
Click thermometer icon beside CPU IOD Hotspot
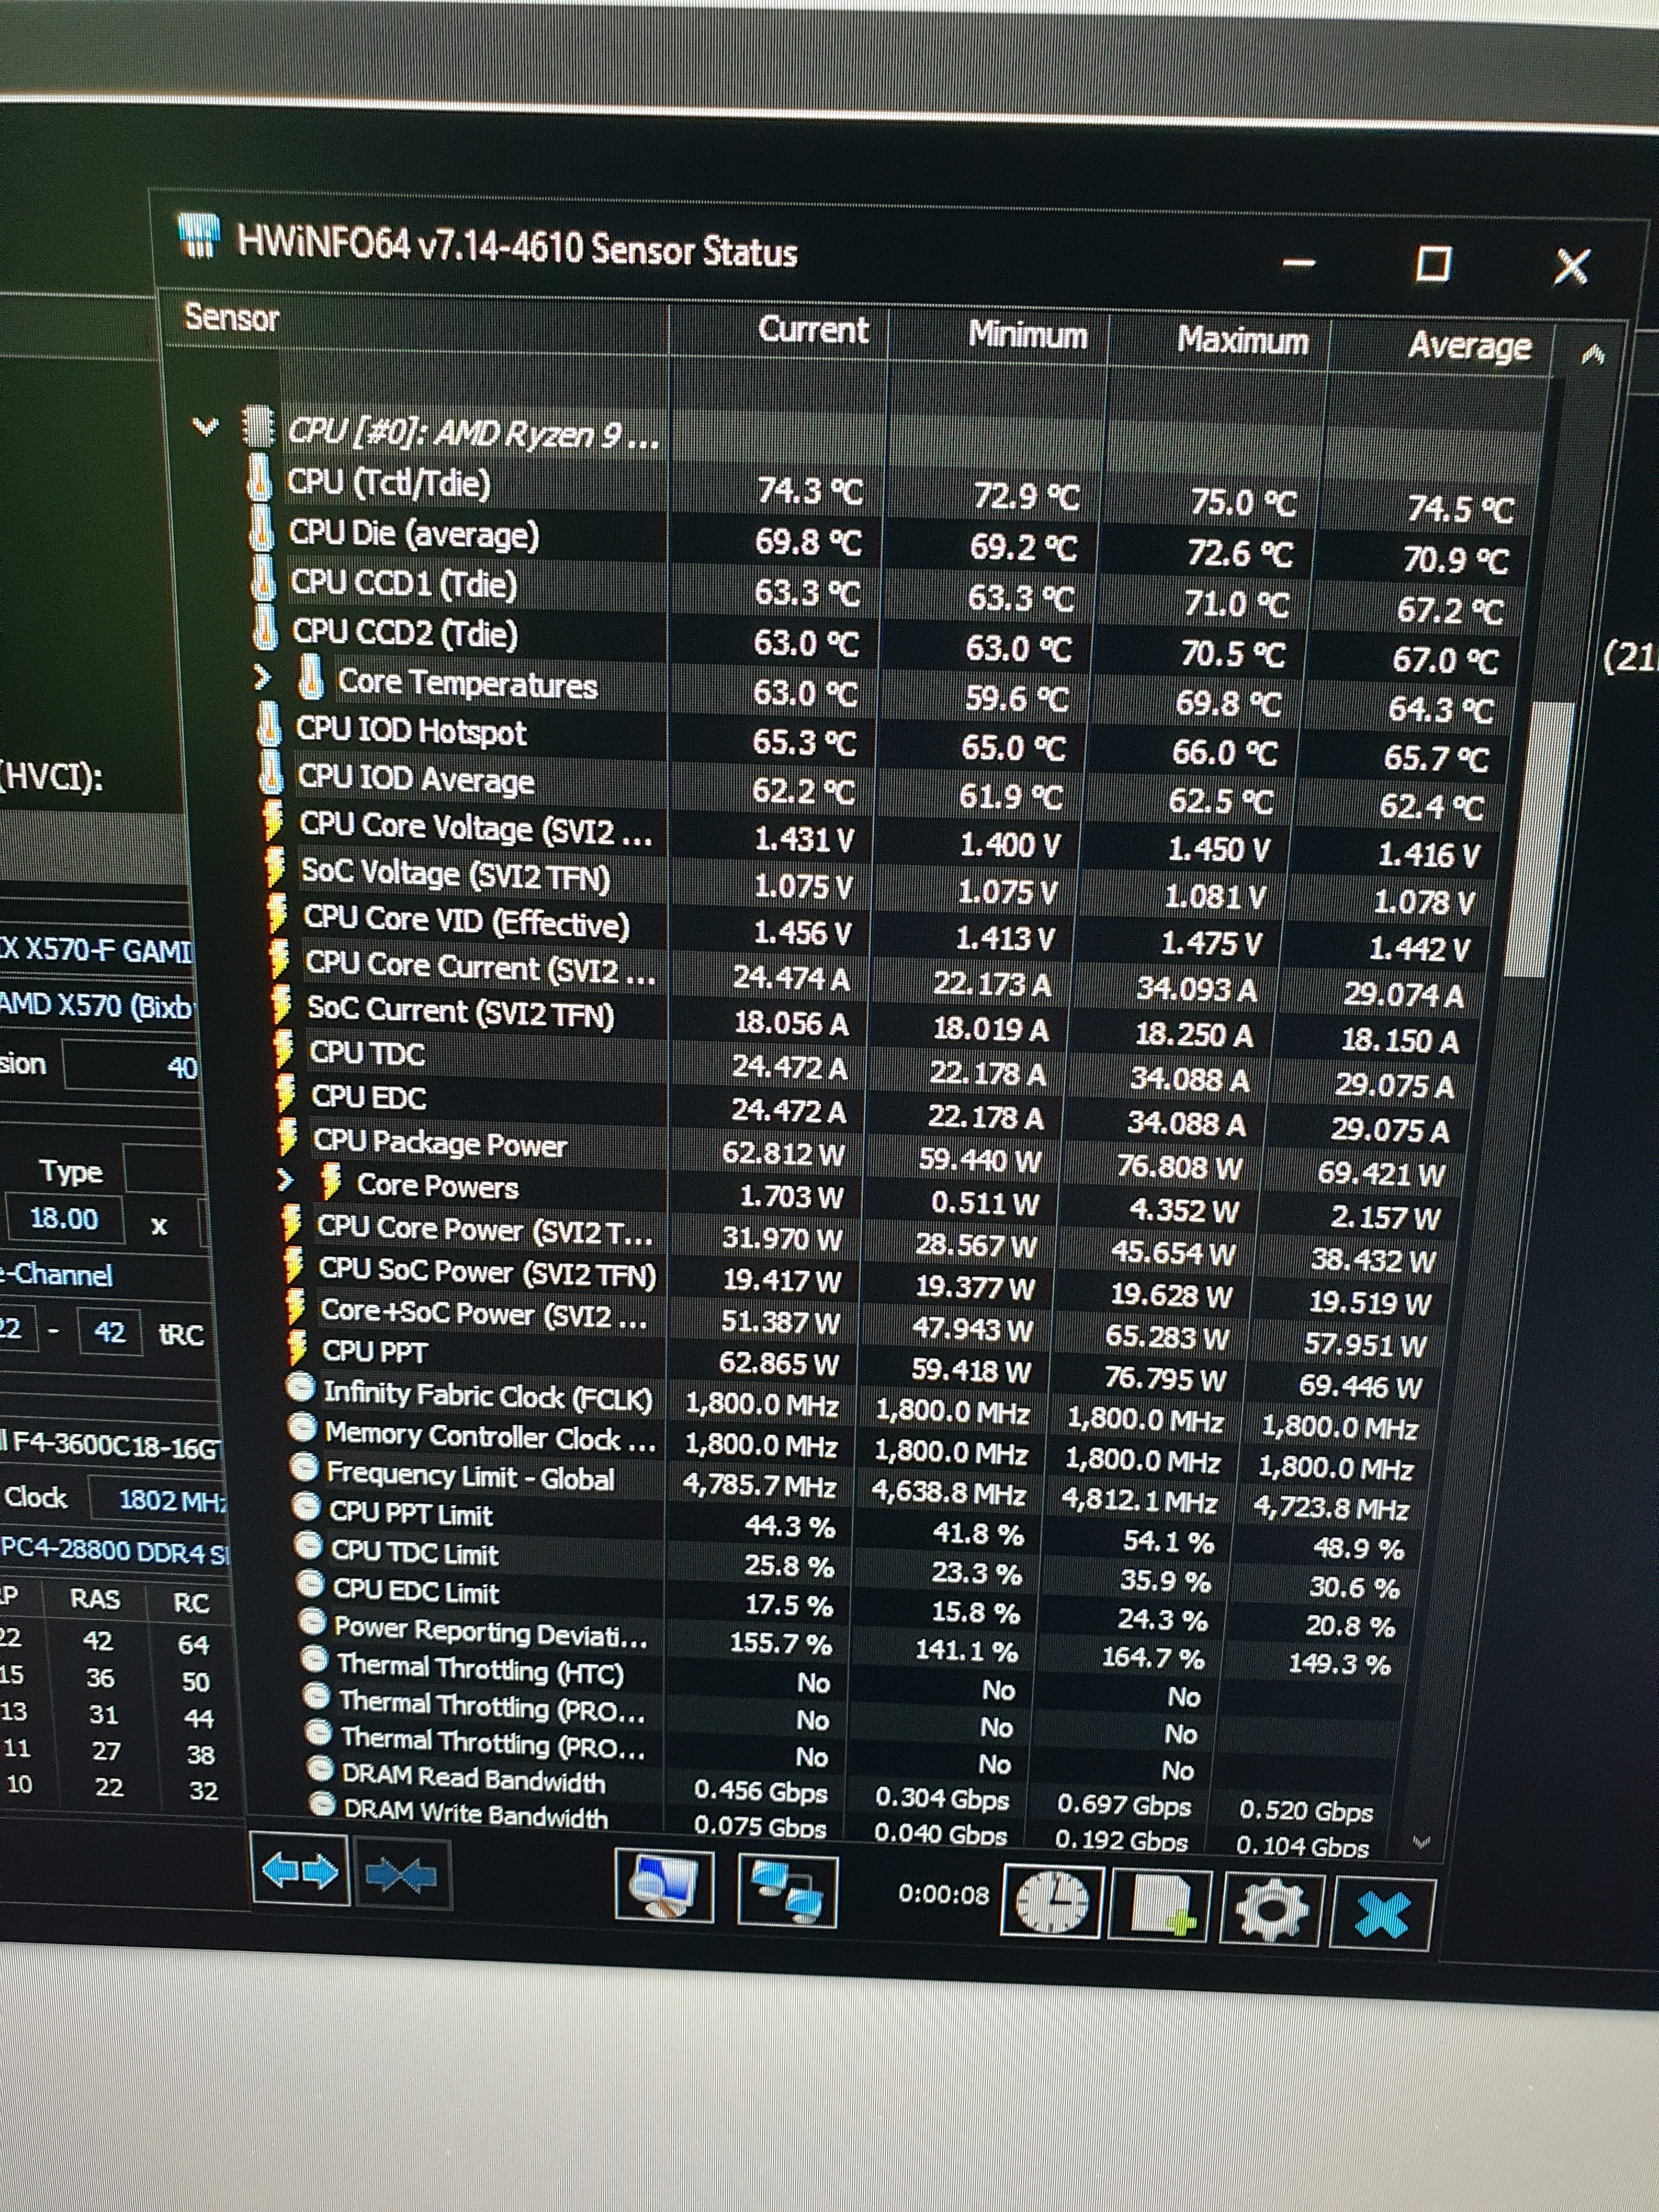(x=268, y=726)
